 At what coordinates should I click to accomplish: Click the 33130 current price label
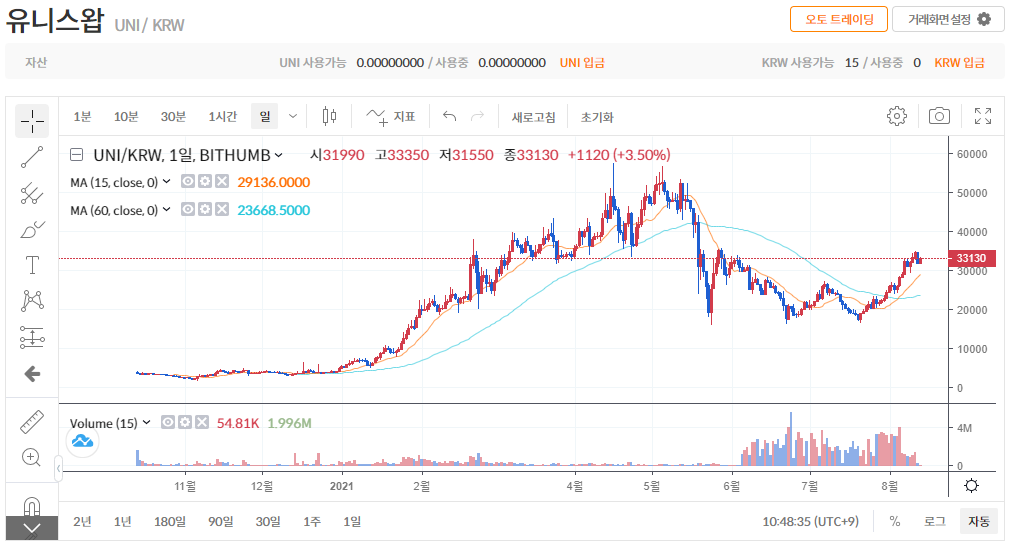[971, 258]
